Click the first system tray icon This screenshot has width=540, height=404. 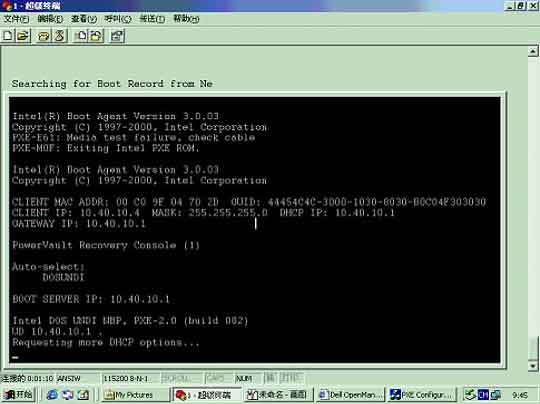pyautogui.click(x=469, y=395)
